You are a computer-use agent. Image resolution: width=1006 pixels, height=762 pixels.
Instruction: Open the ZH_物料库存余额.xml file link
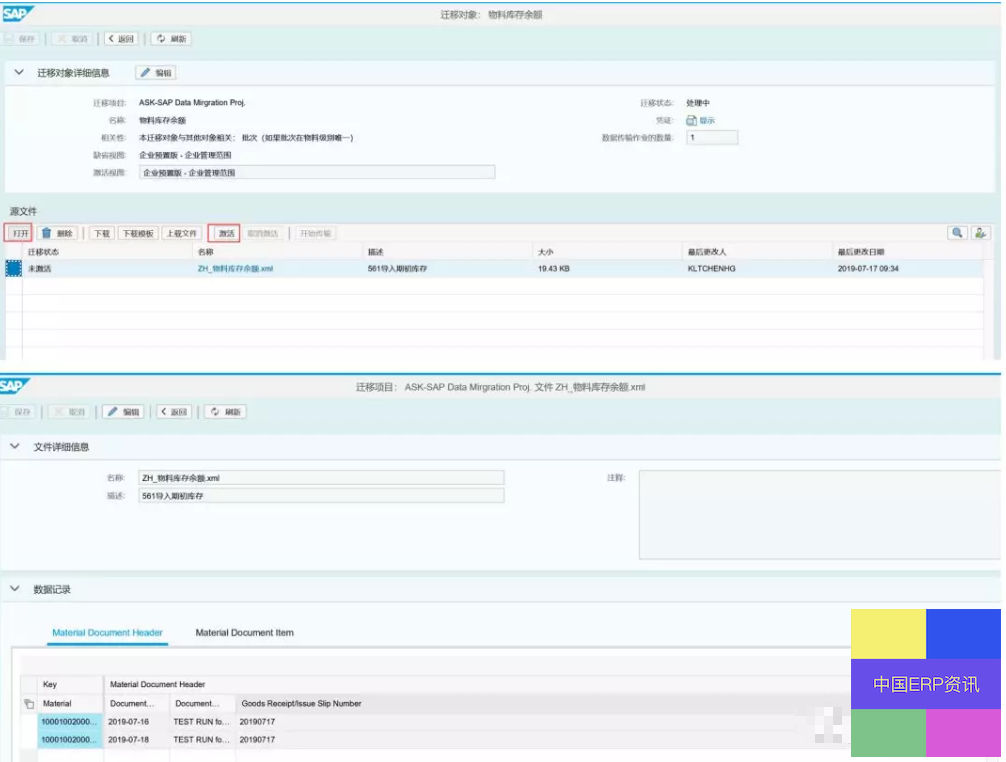pyautogui.click(x=235, y=268)
